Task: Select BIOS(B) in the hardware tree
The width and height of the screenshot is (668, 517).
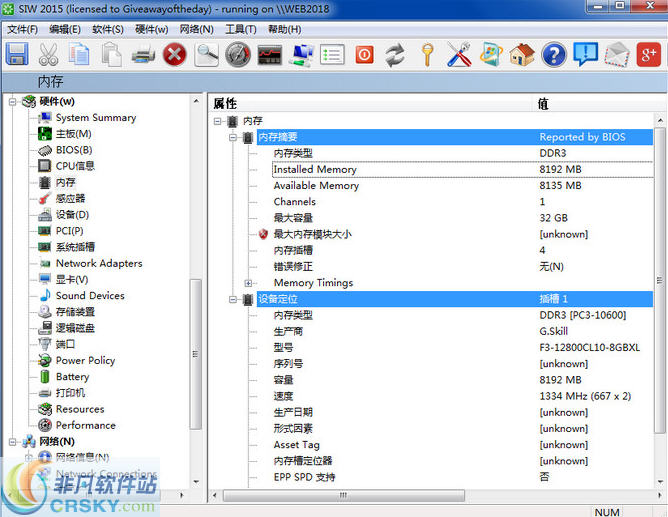Action: (74, 150)
